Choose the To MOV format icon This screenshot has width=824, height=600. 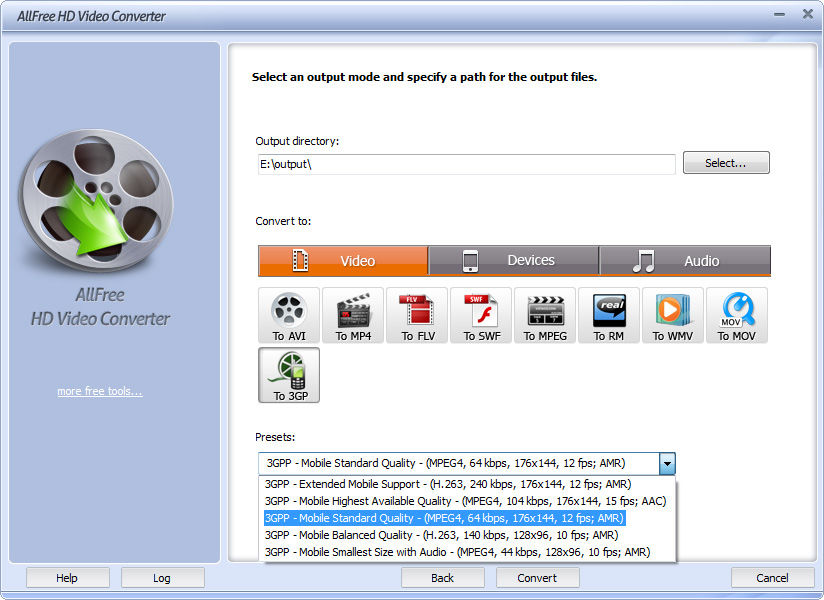[737, 315]
